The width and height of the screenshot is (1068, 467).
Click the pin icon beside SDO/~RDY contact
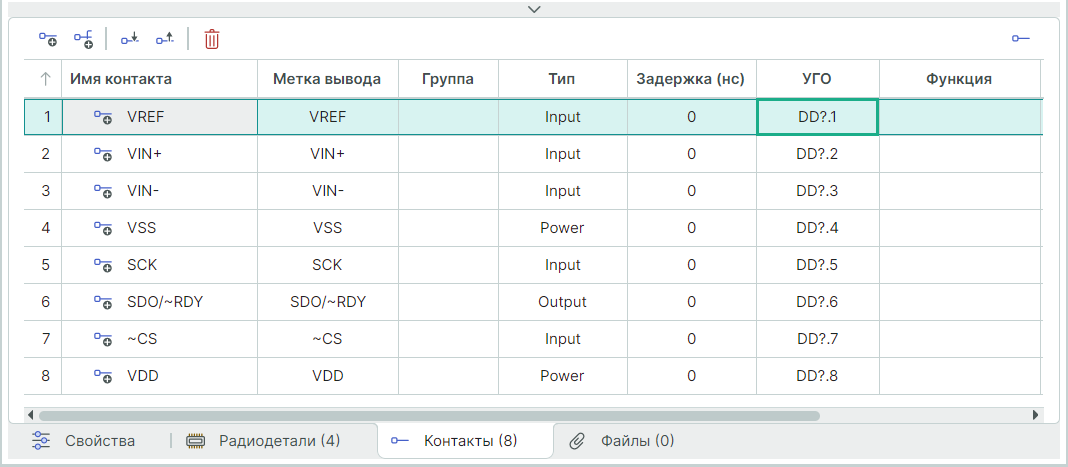click(x=103, y=302)
